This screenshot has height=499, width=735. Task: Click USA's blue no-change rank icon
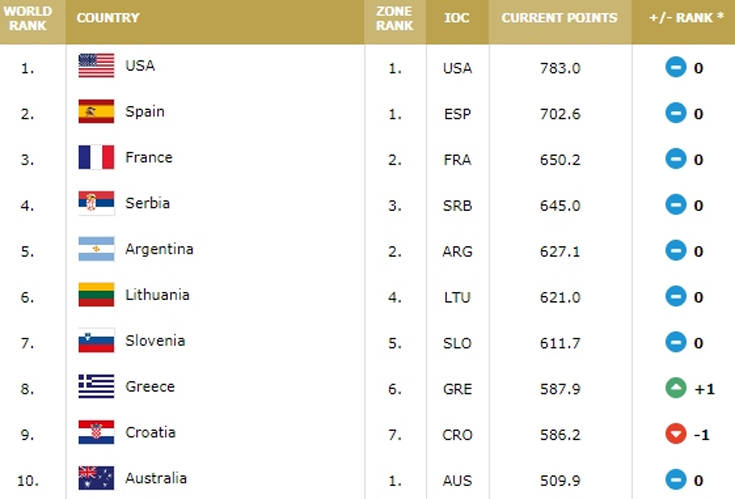pyautogui.click(x=676, y=68)
